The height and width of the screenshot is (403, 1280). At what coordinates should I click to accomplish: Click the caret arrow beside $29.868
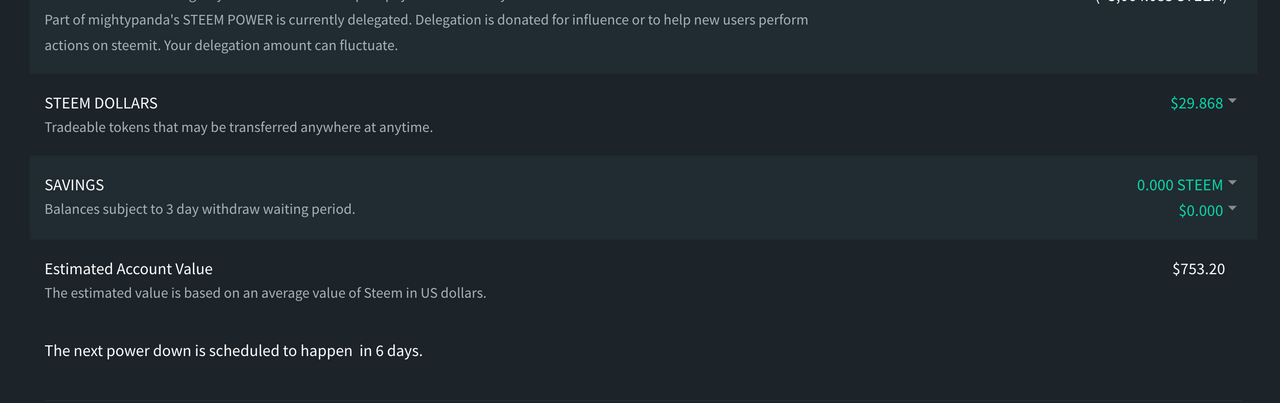pos(1232,101)
